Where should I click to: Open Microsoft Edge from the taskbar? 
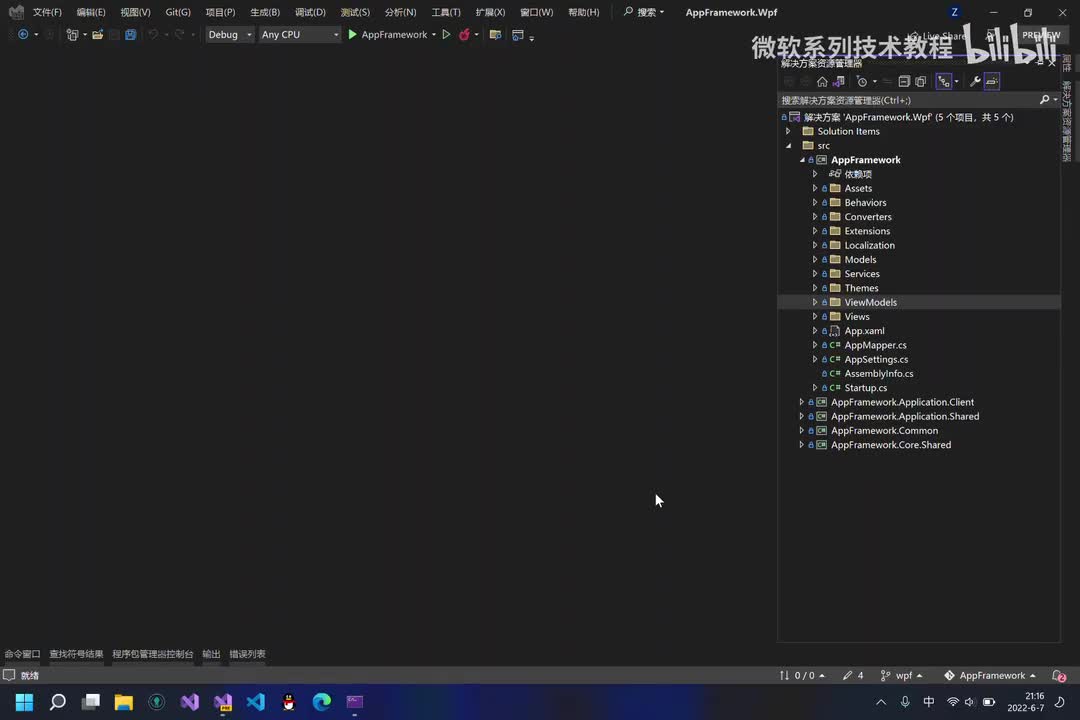322,702
